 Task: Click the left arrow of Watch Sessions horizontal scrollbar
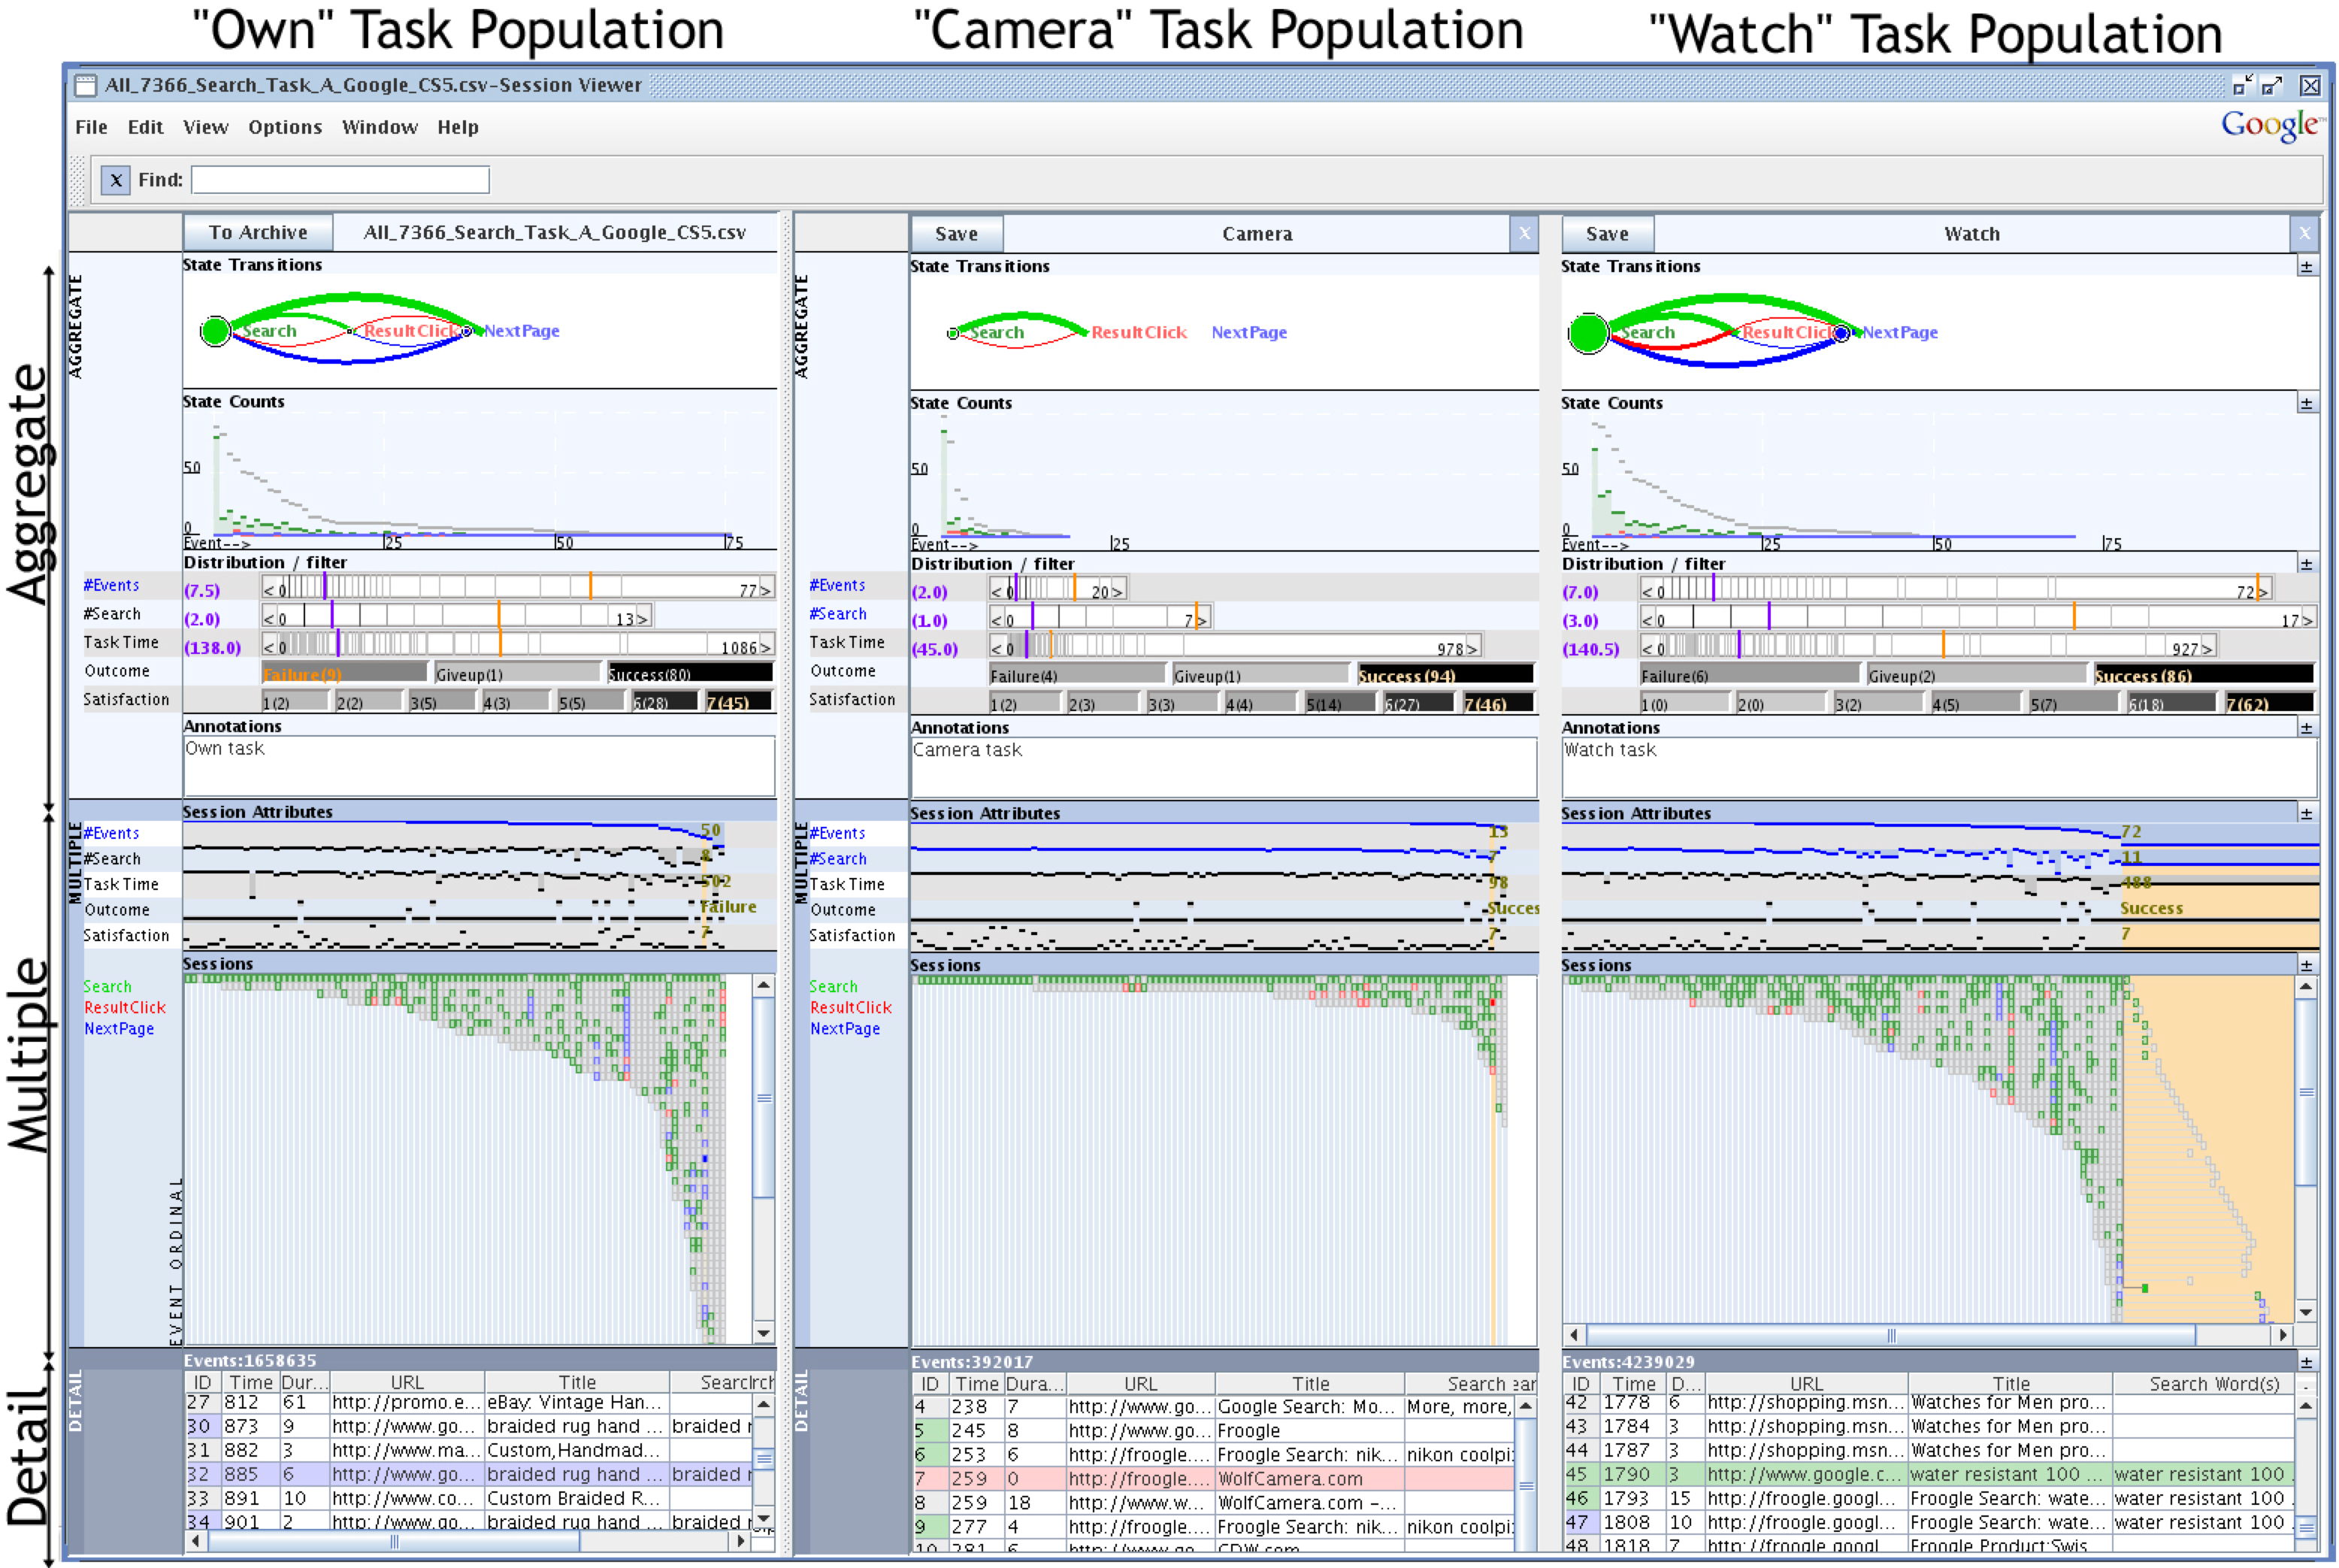point(1574,1335)
